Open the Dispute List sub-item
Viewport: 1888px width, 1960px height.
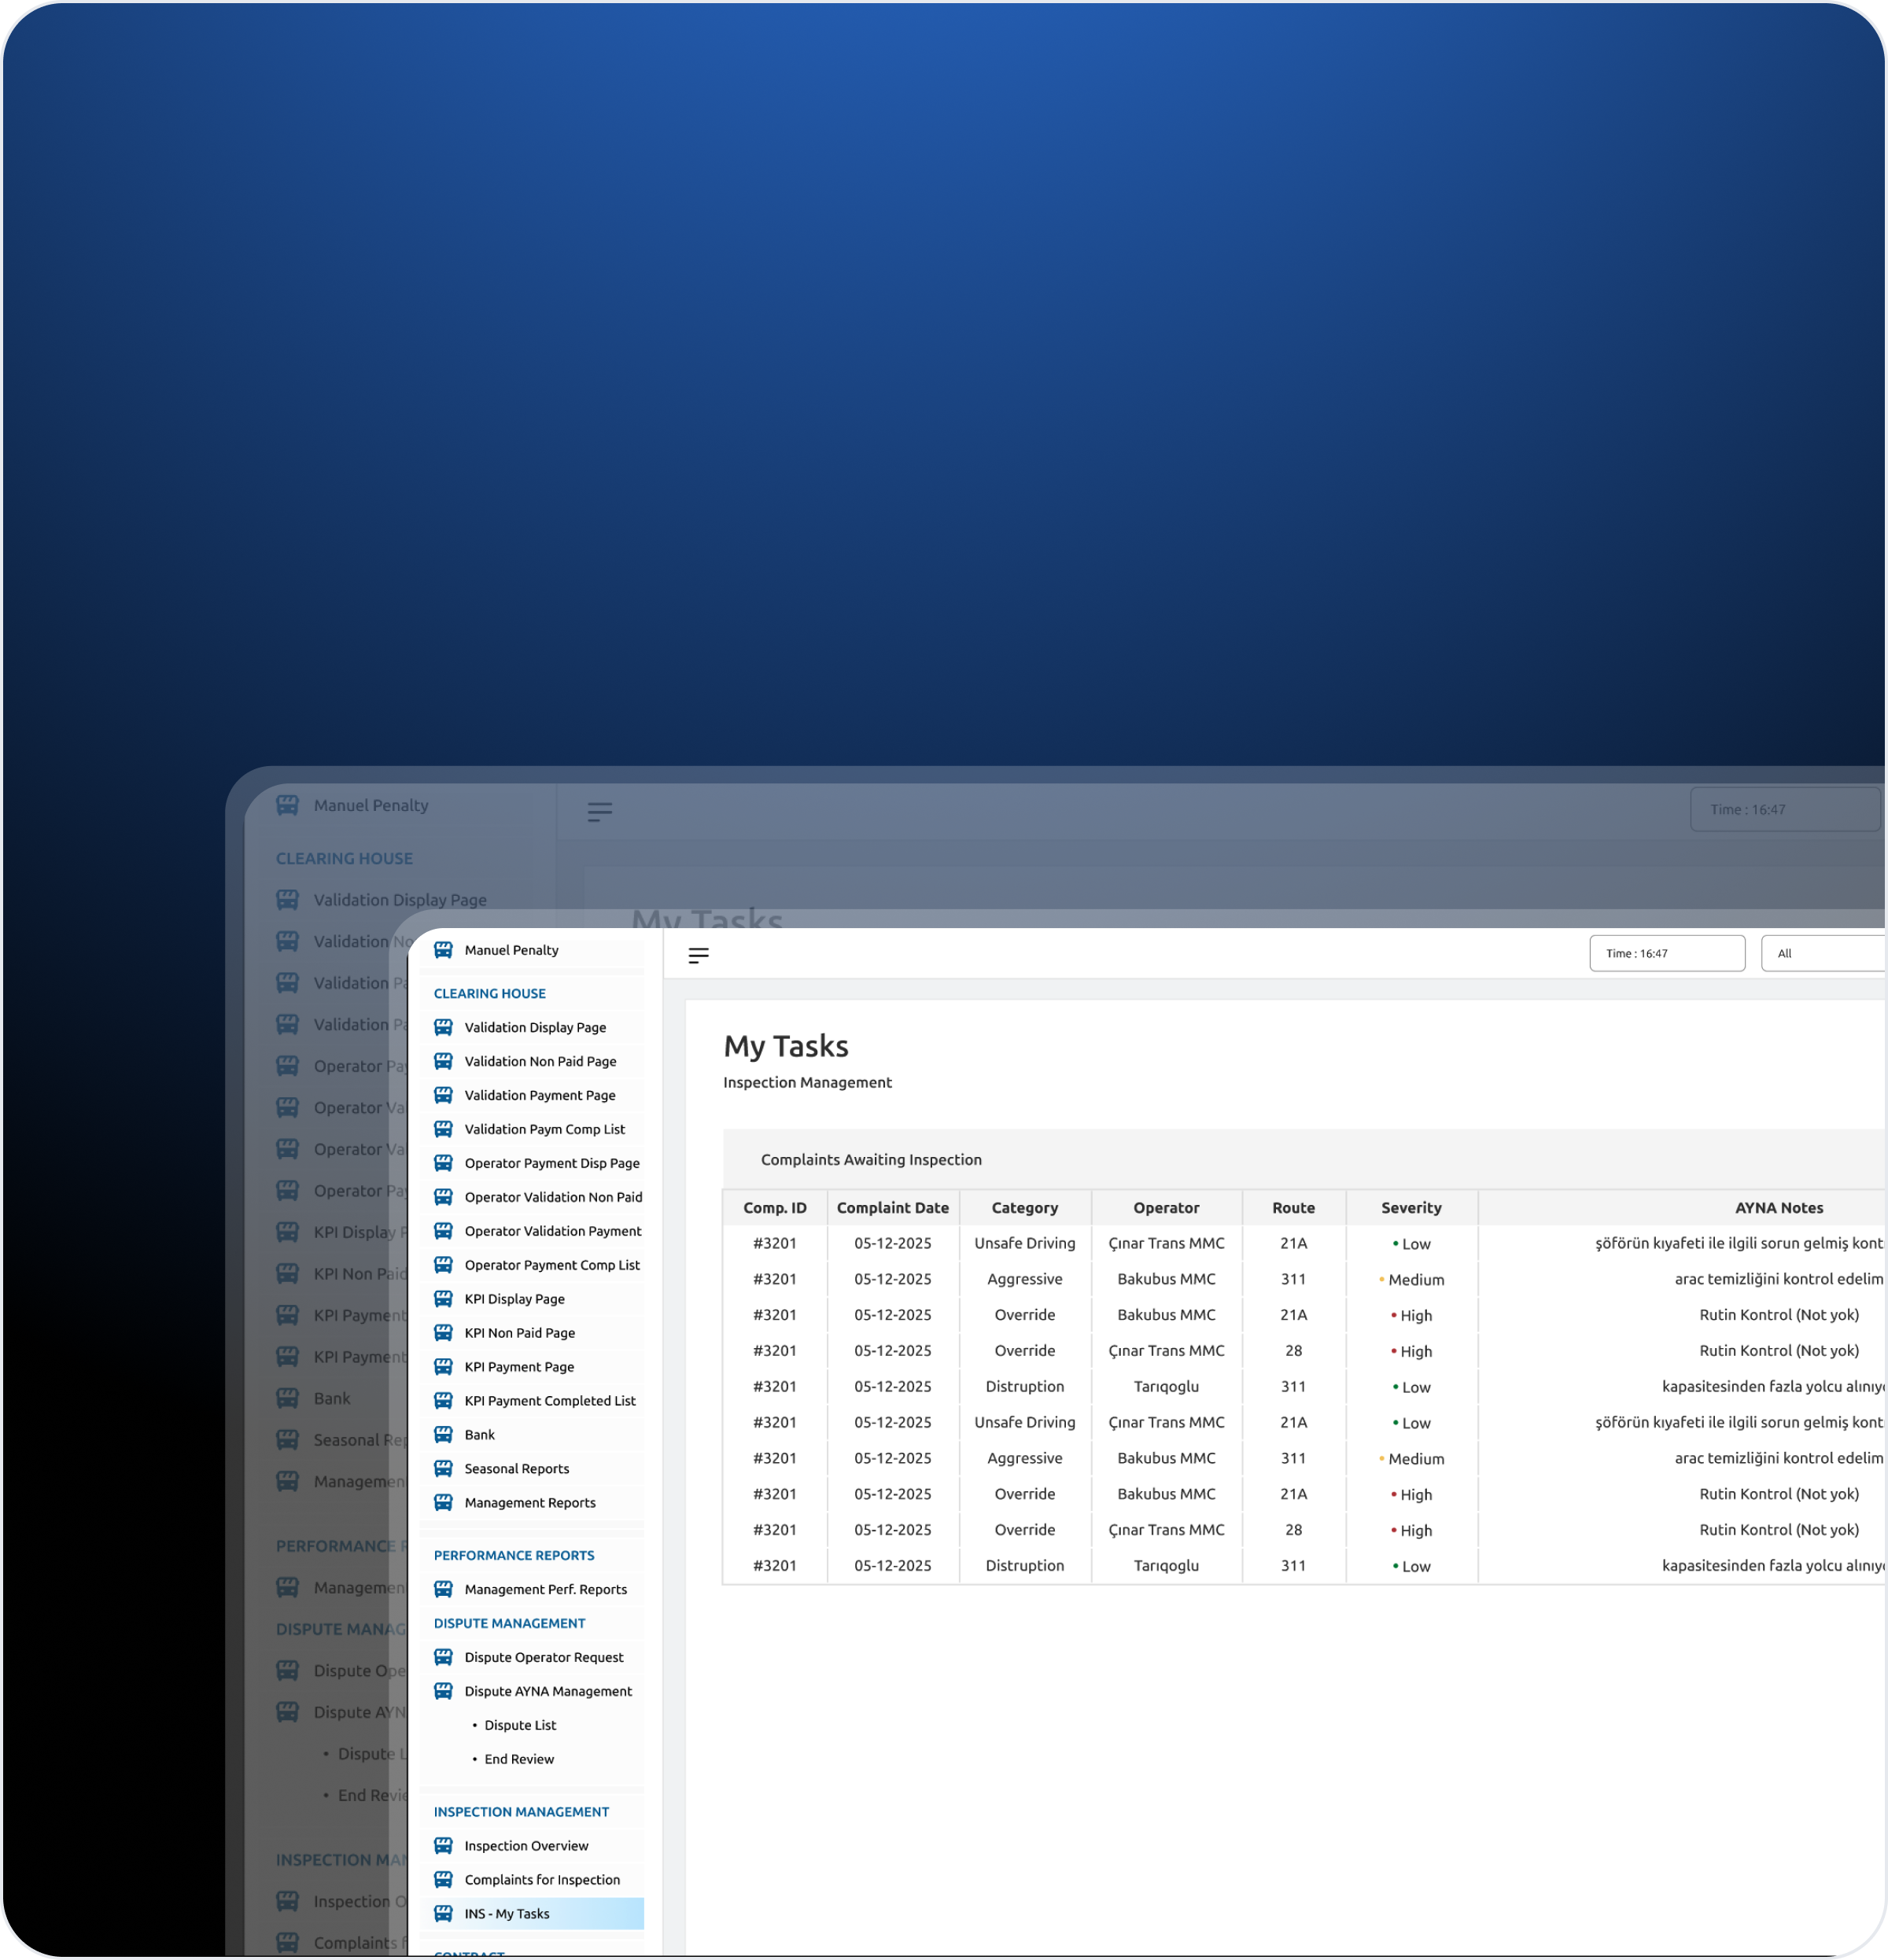coord(520,1725)
